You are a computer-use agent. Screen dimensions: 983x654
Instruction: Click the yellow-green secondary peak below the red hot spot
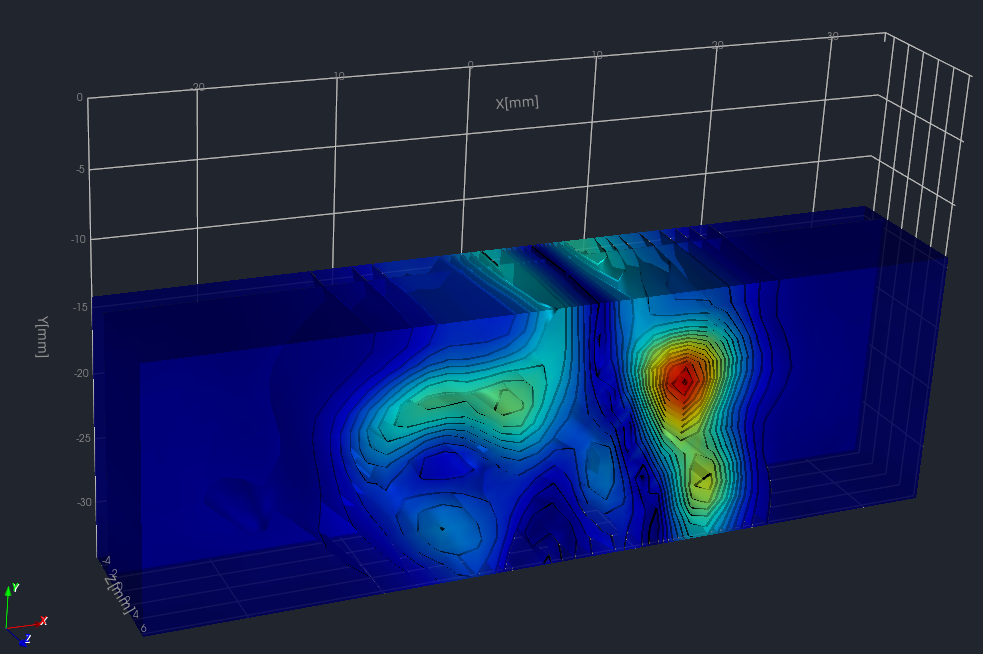(704, 481)
